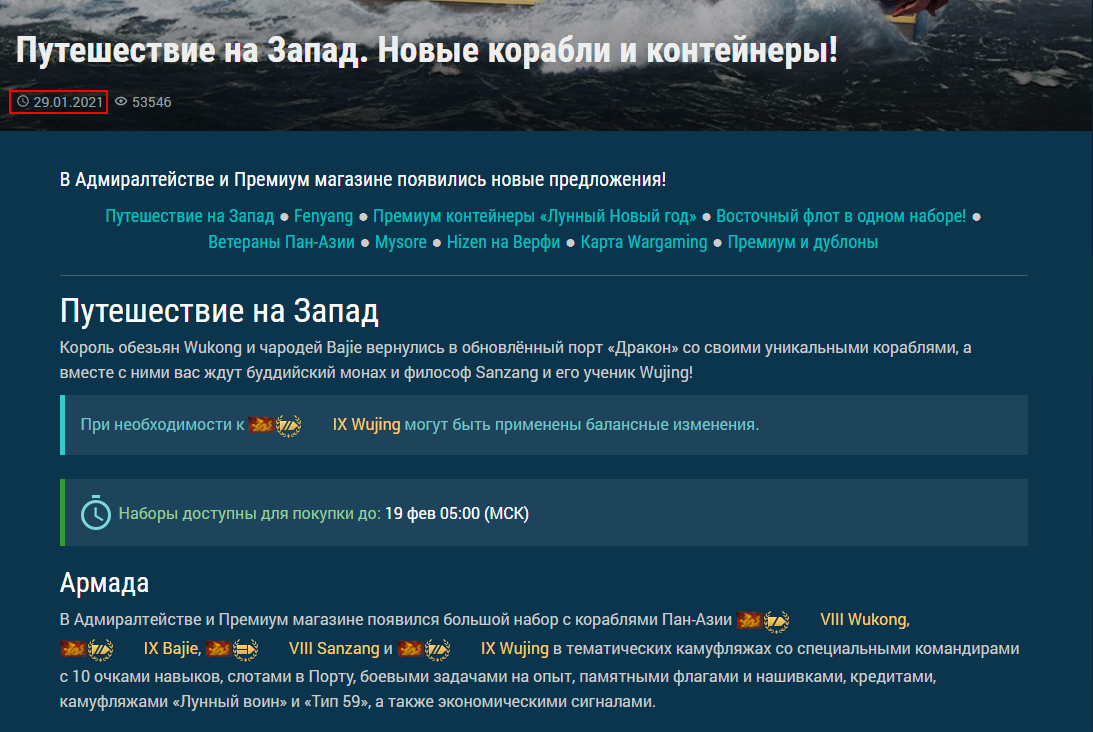Viewport: 1093px width, 732px height.
Task: Open VIII Sanzang ship link
Action: [334, 648]
